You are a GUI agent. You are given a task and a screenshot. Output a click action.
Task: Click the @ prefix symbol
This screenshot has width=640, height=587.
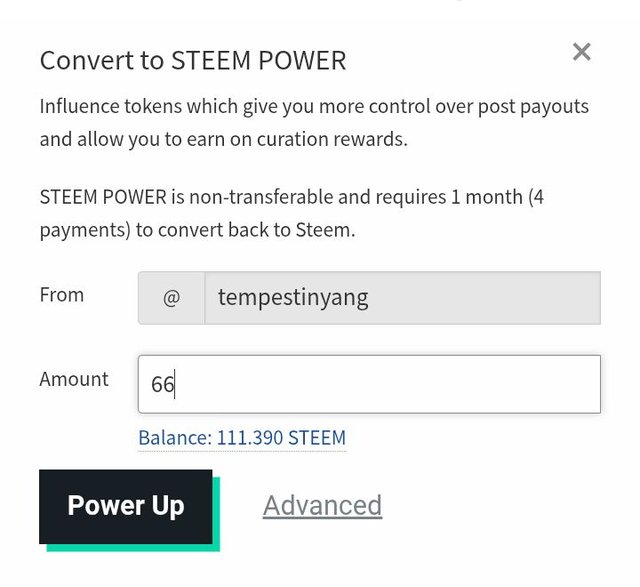coord(171,298)
